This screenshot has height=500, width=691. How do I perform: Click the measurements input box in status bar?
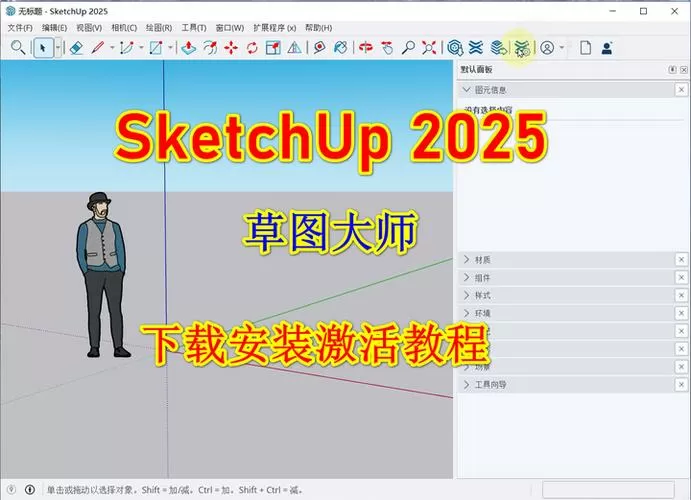pyautogui.click(x=608, y=489)
